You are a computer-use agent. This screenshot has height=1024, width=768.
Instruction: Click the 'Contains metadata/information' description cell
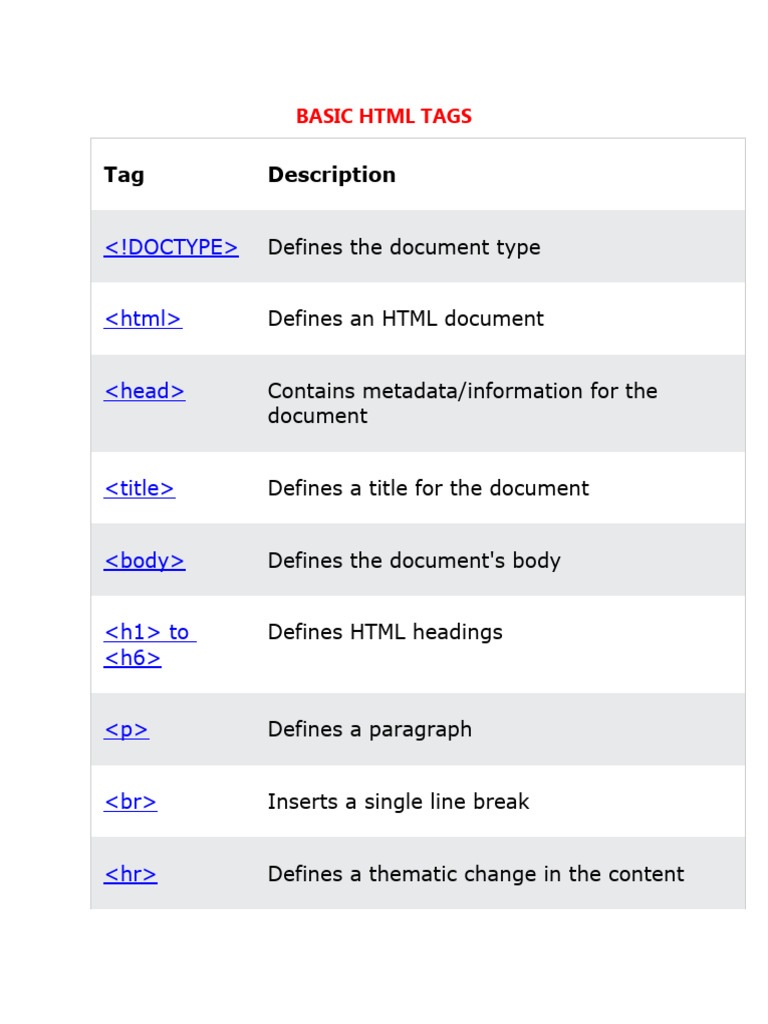point(462,403)
